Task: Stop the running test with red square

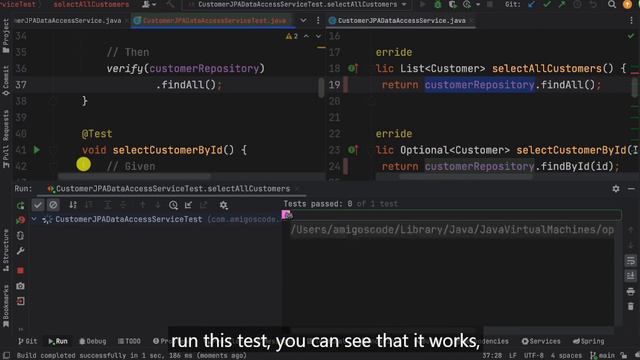Action: 20,270
